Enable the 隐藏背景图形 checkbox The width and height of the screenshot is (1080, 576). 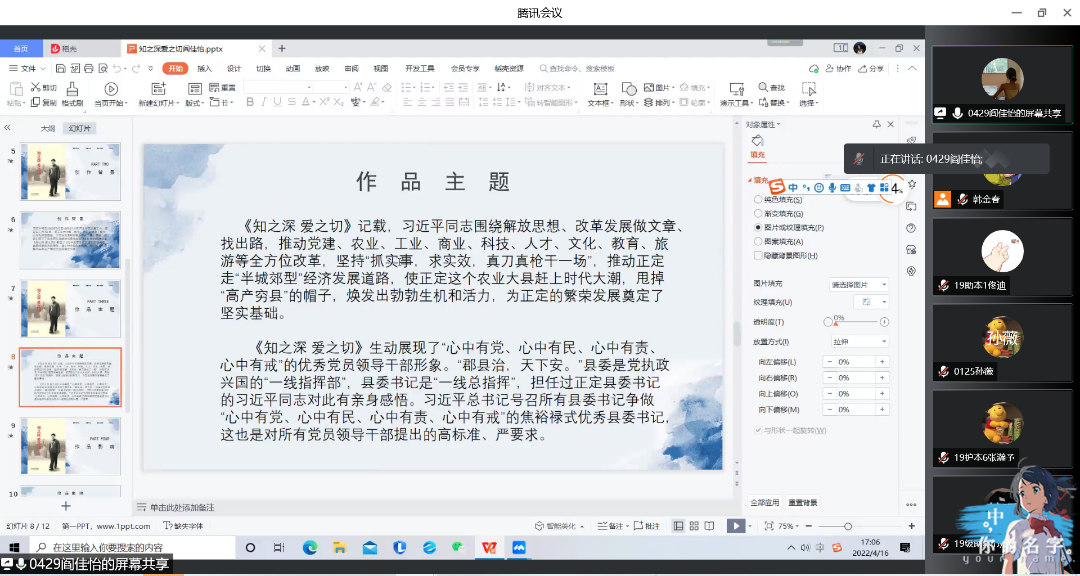(757, 255)
